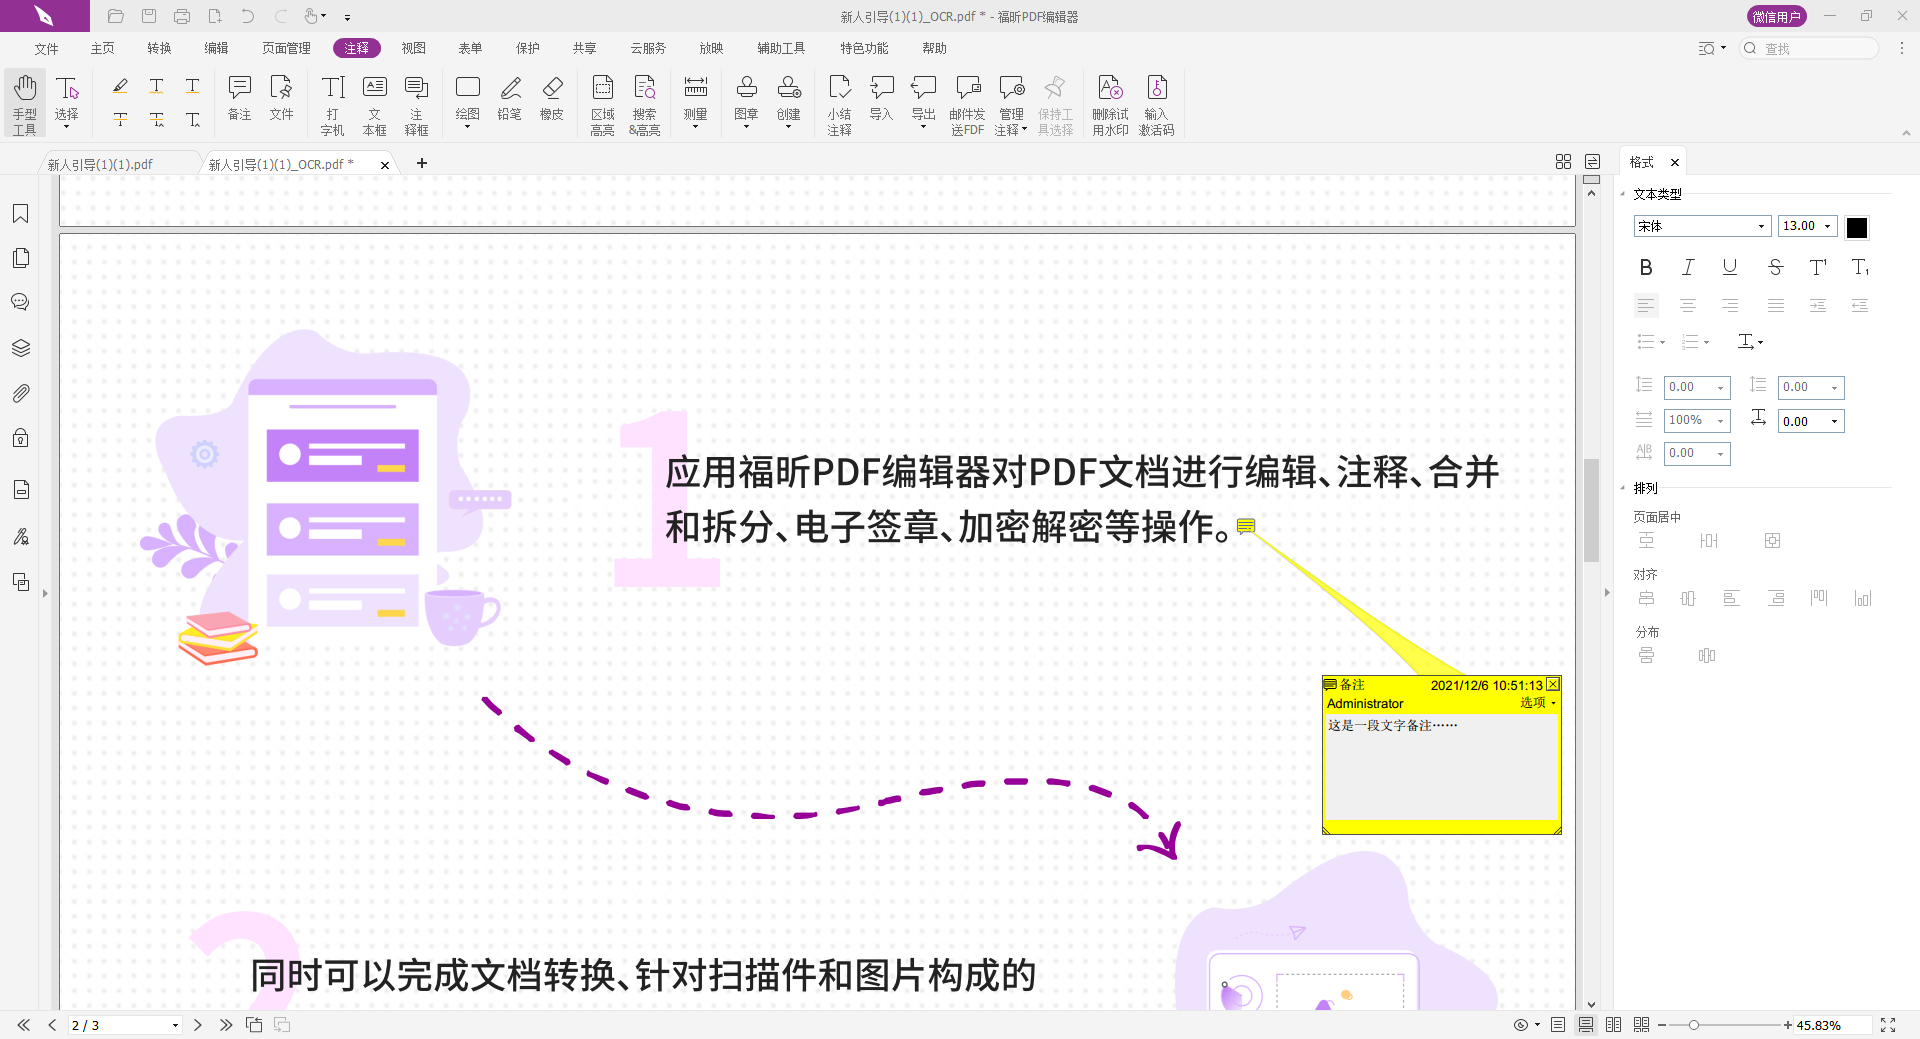Enable 保持工具选择 to keep tool selected
Image resolution: width=1920 pixels, height=1039 pixels.
click(x=1056, y=103)
